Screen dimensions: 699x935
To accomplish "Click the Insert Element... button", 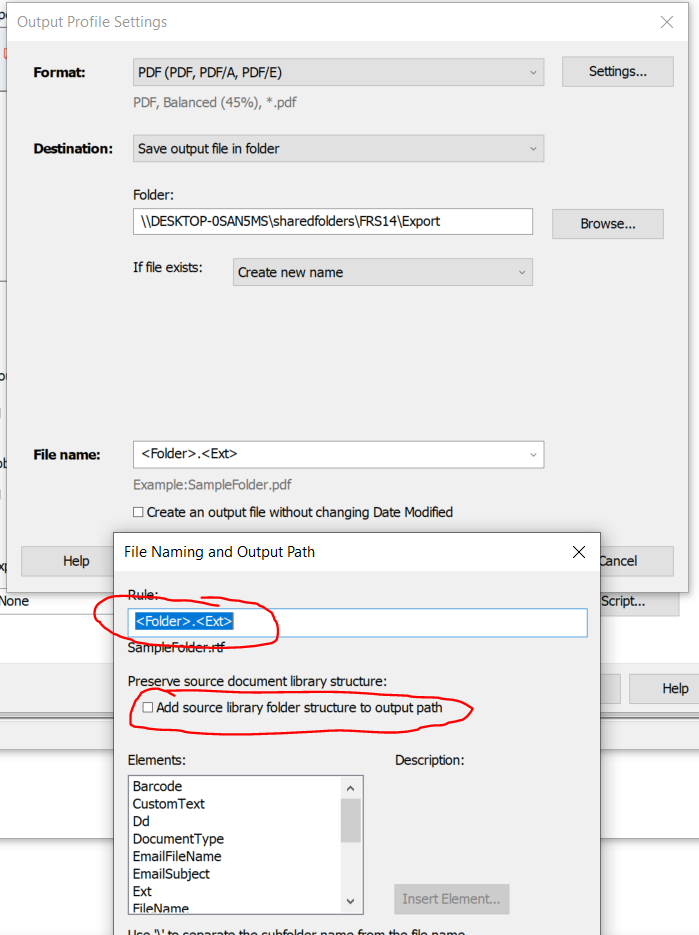I will click(451, 899).
